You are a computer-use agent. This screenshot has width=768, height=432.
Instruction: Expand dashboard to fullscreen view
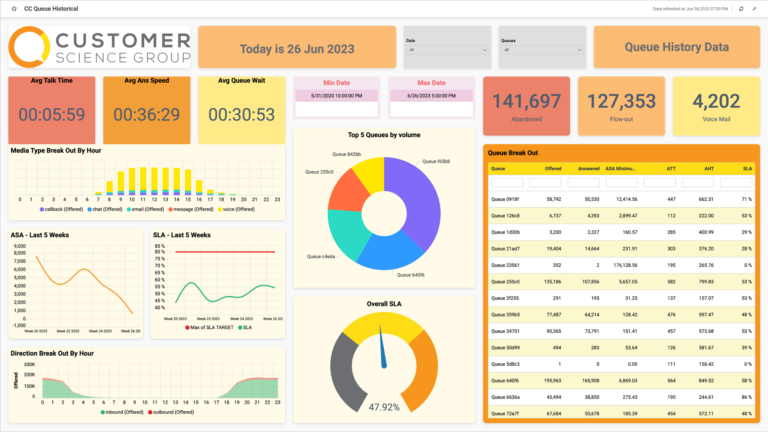[753, 8]
